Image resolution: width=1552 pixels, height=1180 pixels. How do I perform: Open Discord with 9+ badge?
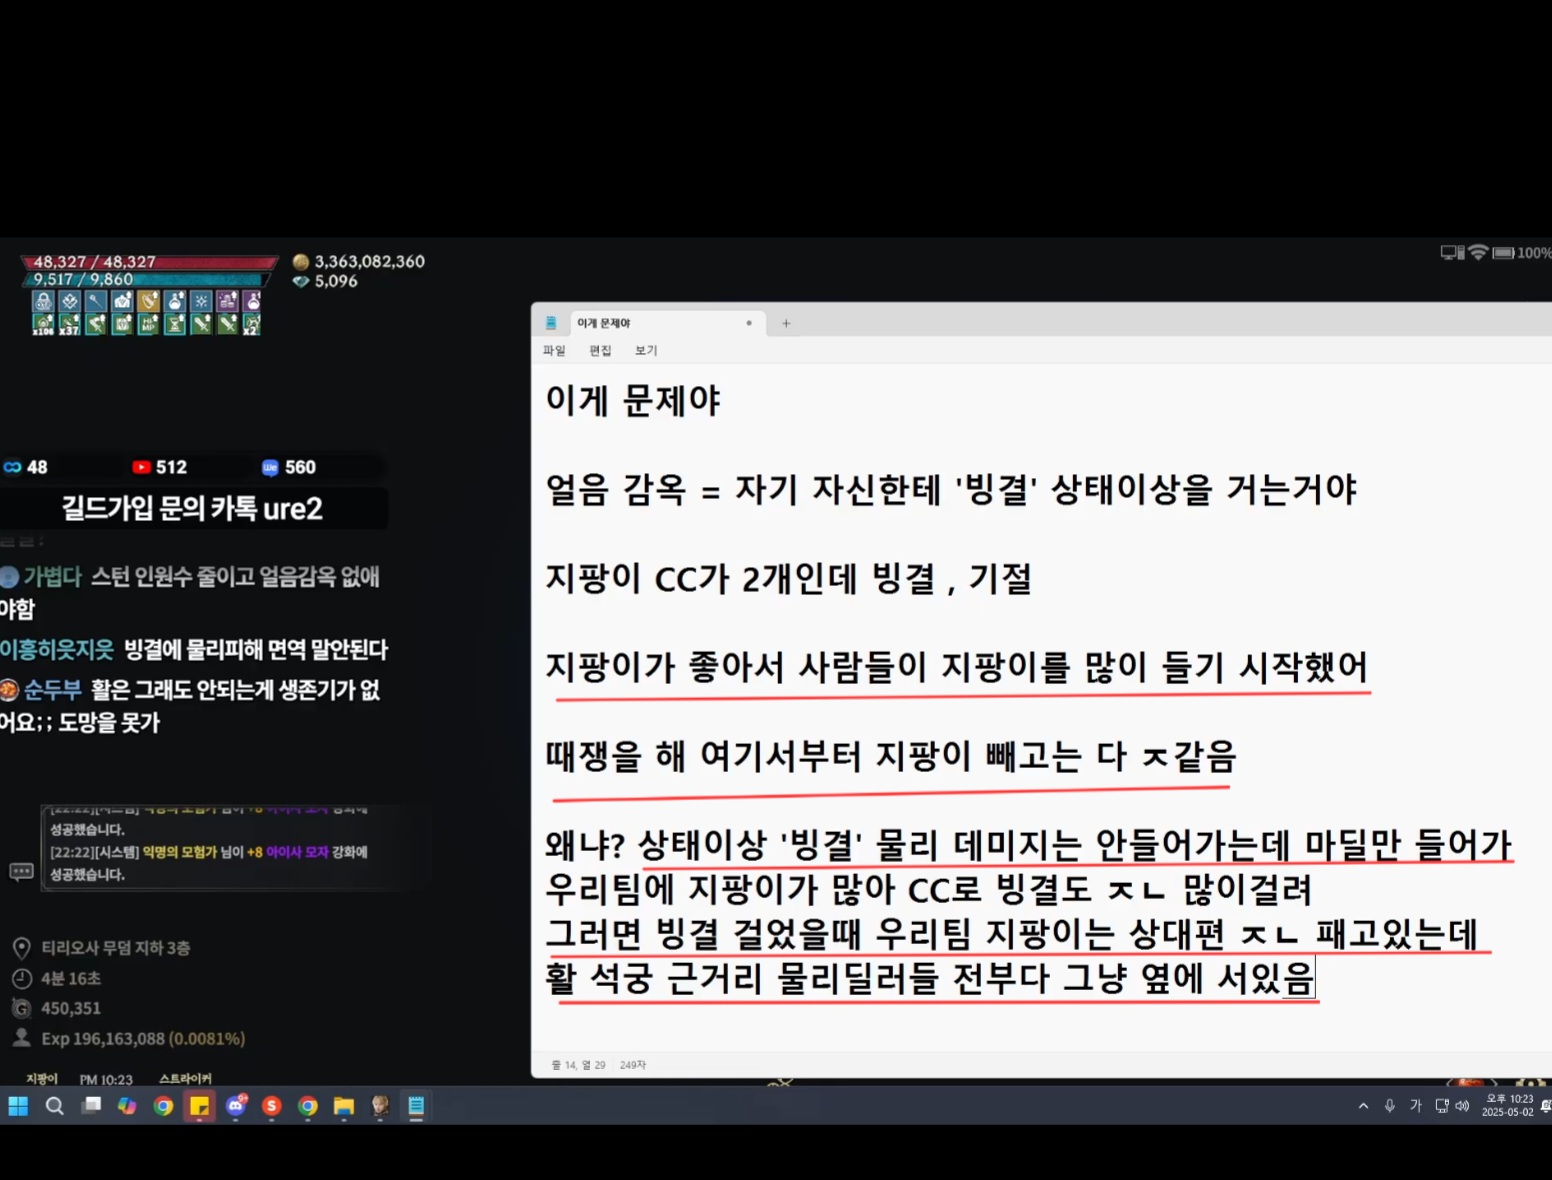click(x=236, y=1105)
